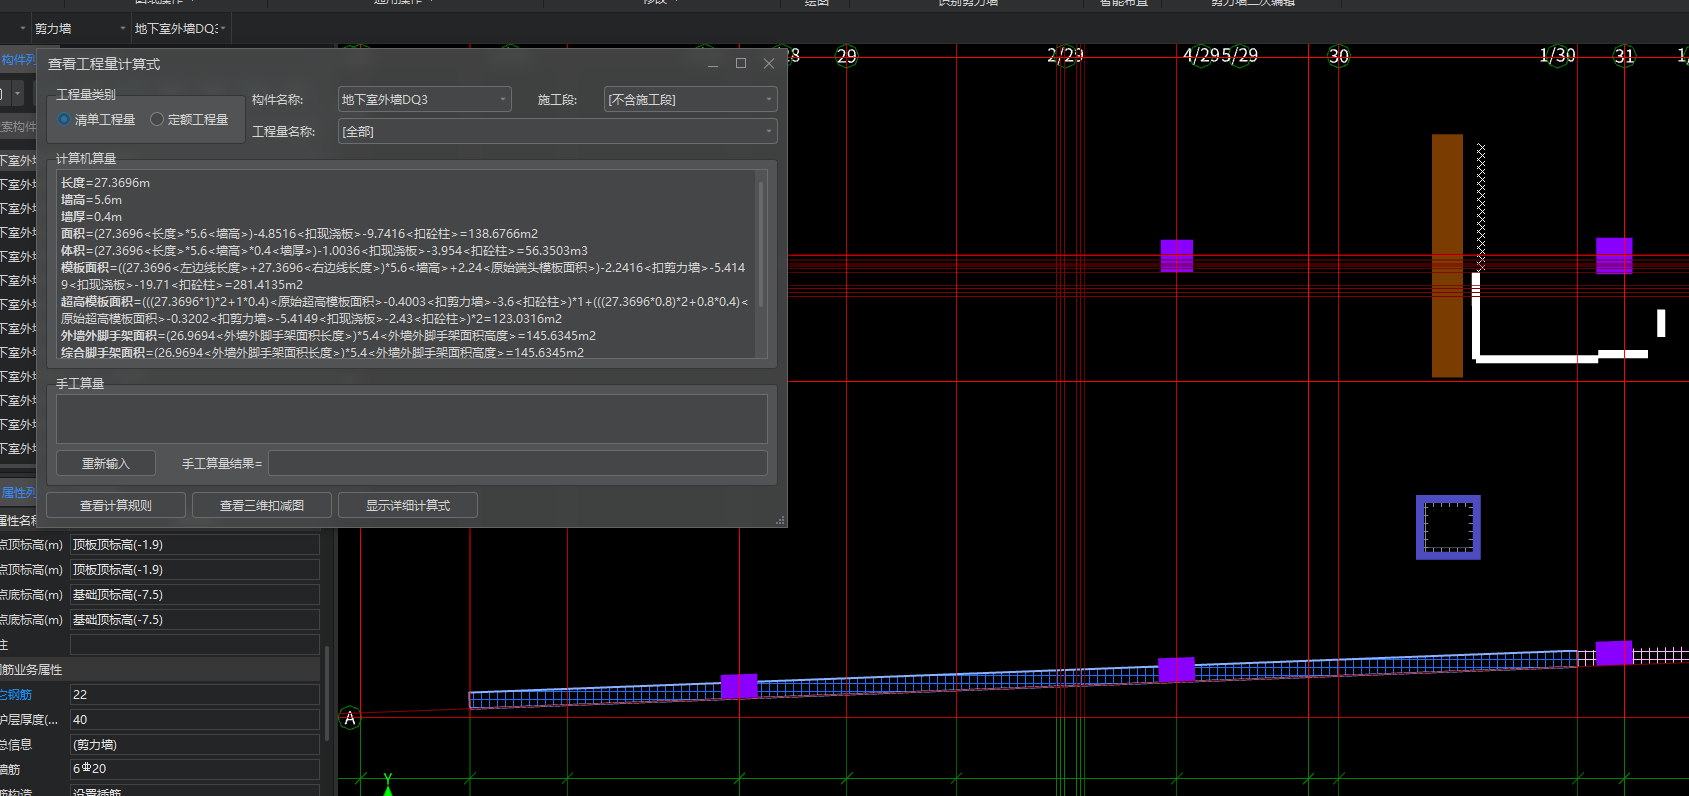
Task: Expand the 工程量名称 dropdown showing 全部
Action: (557, 131)
